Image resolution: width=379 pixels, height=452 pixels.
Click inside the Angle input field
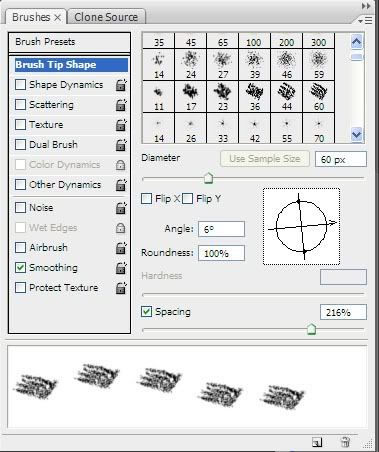point(221,229)
